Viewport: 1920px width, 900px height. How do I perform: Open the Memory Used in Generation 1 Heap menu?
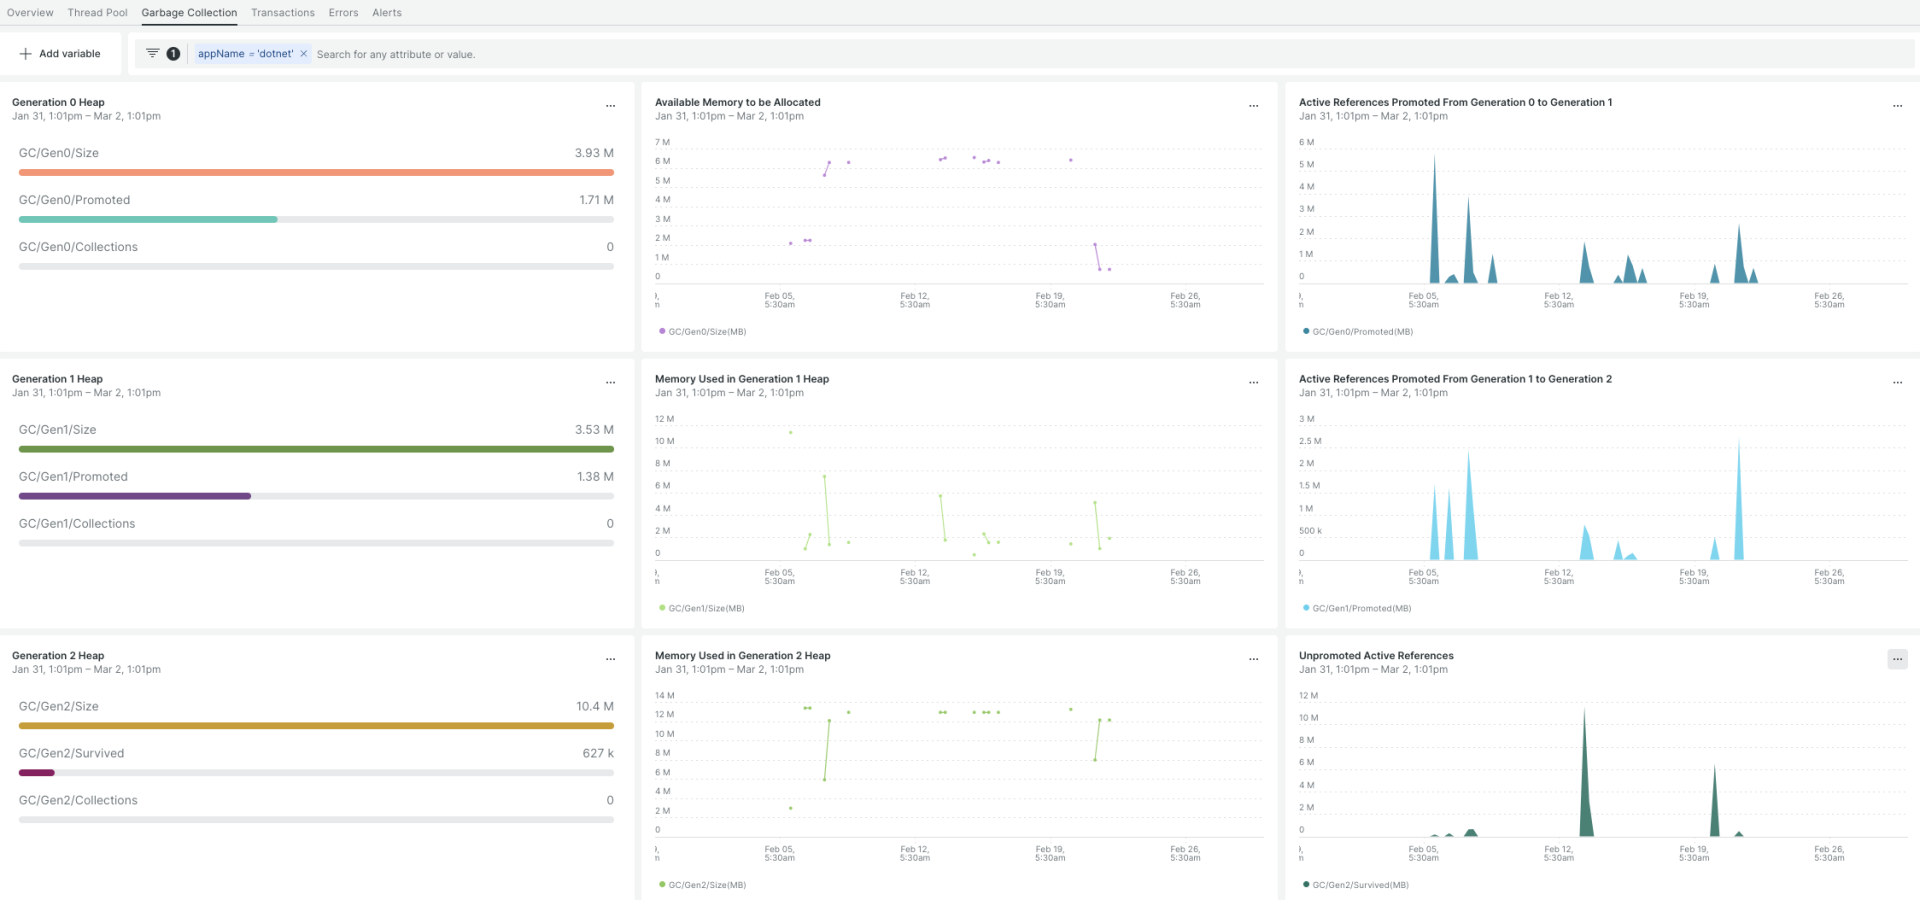pyautogui.click(x=1254, y=382)
